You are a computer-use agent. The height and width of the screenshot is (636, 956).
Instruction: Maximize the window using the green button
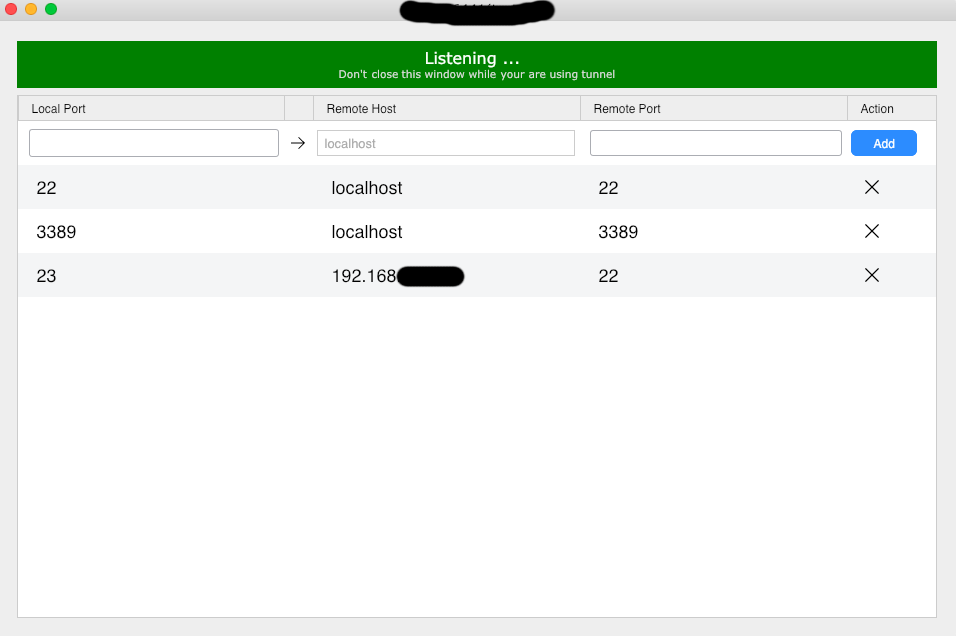click(x=51, y=9)
